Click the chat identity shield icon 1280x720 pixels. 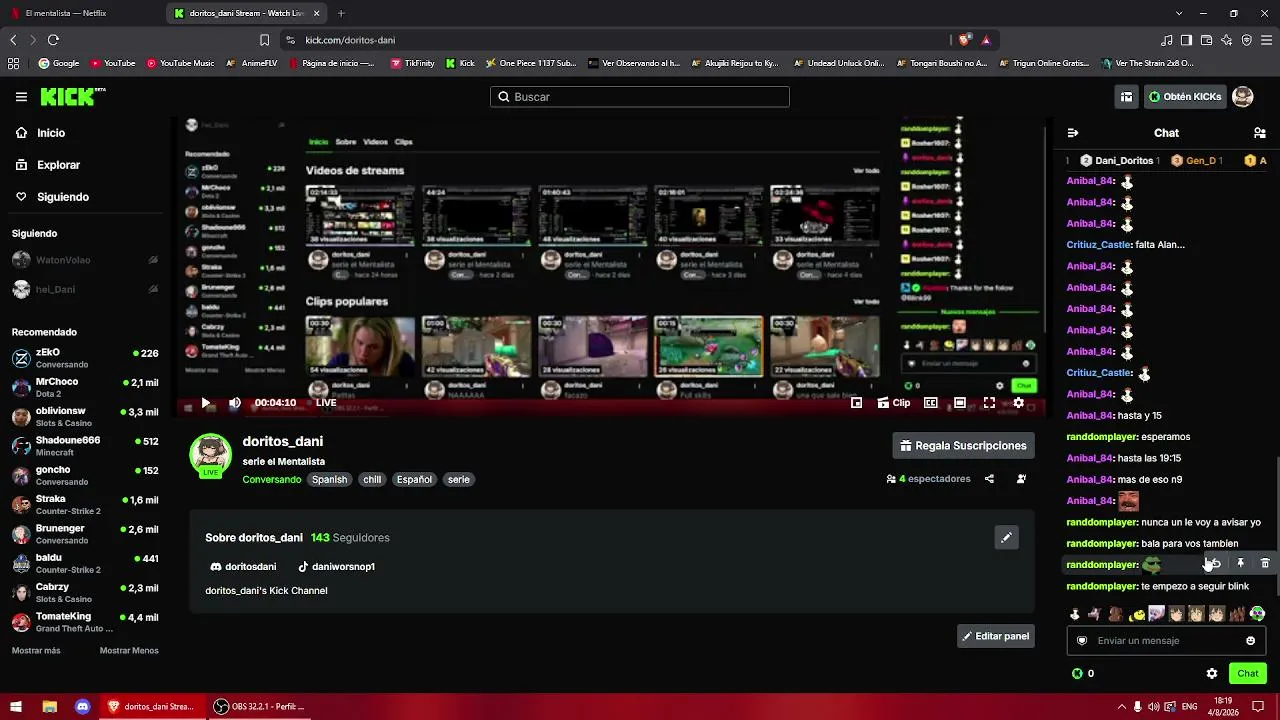coord(1082,641)
